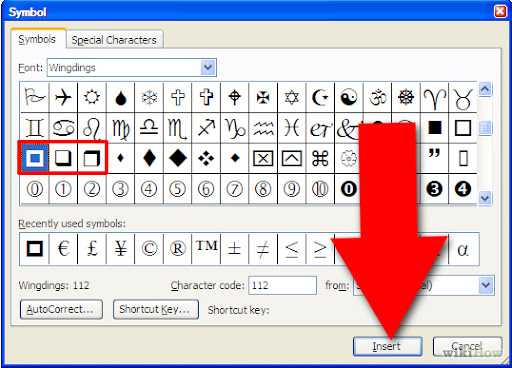Pick the Sagittarius arrow symbol
The image size is (512, 368).
coord(206,128)
